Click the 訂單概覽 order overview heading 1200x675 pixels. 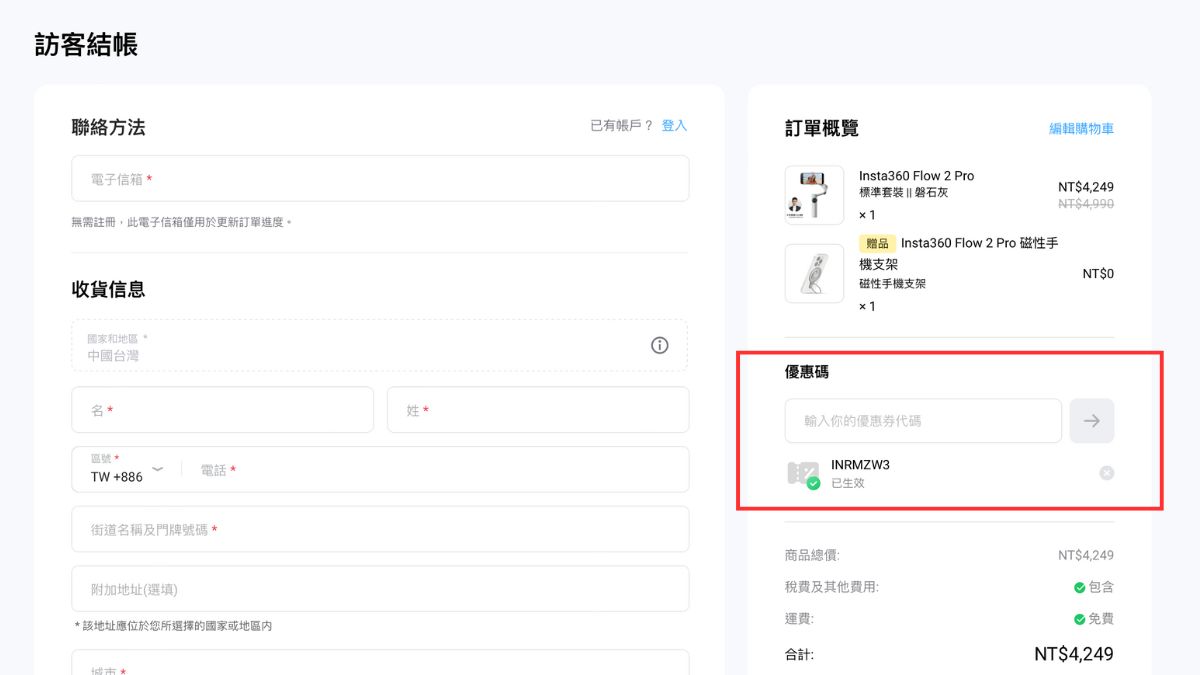pos(822,128)
